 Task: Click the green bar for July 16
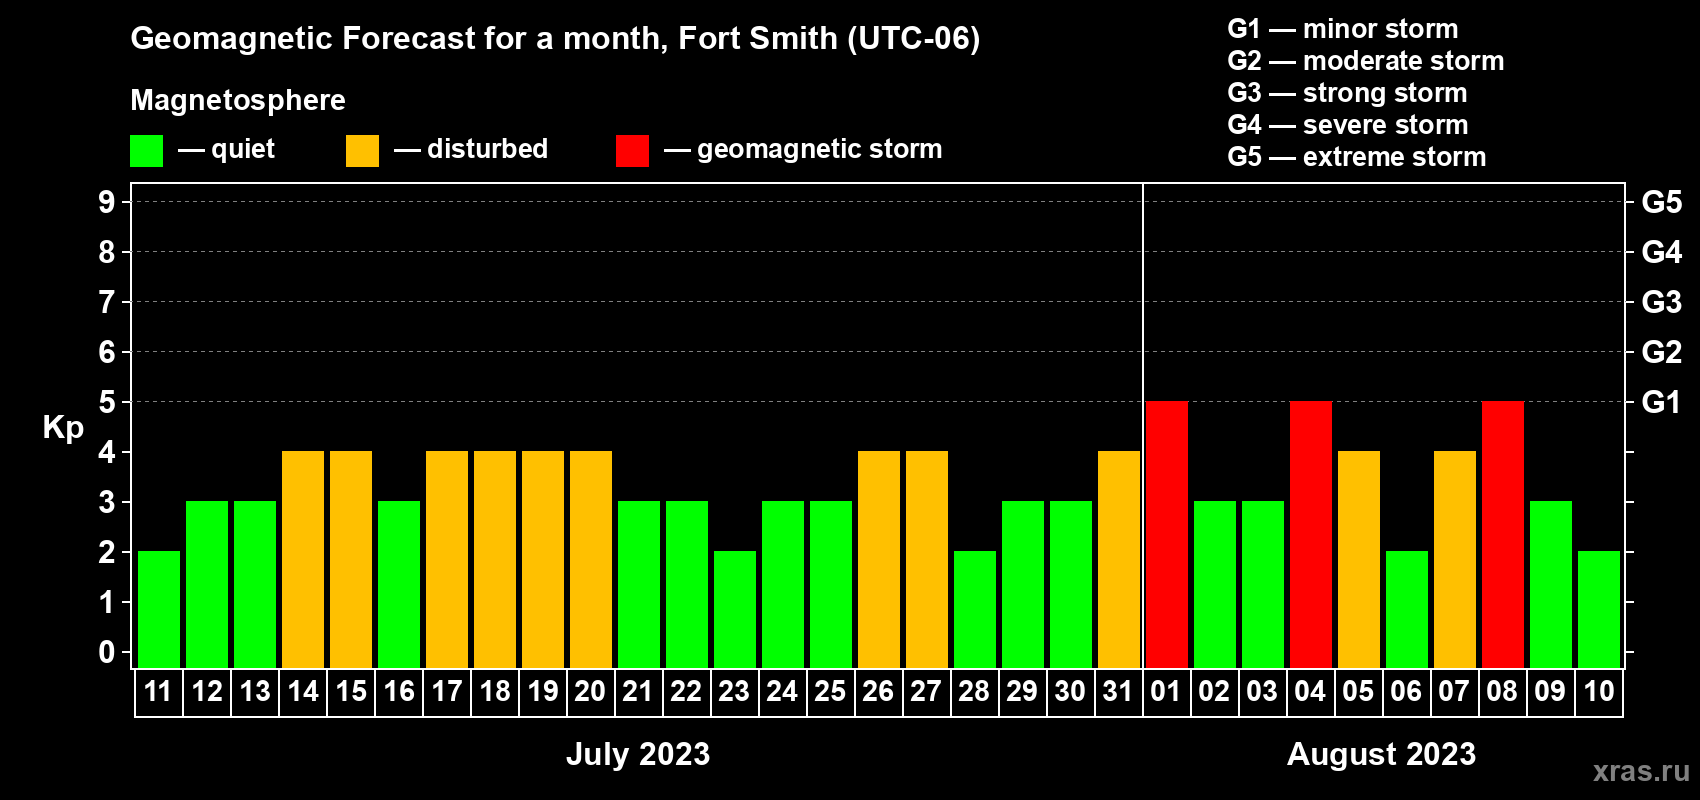pyautogui.click(x=399, y=585)
